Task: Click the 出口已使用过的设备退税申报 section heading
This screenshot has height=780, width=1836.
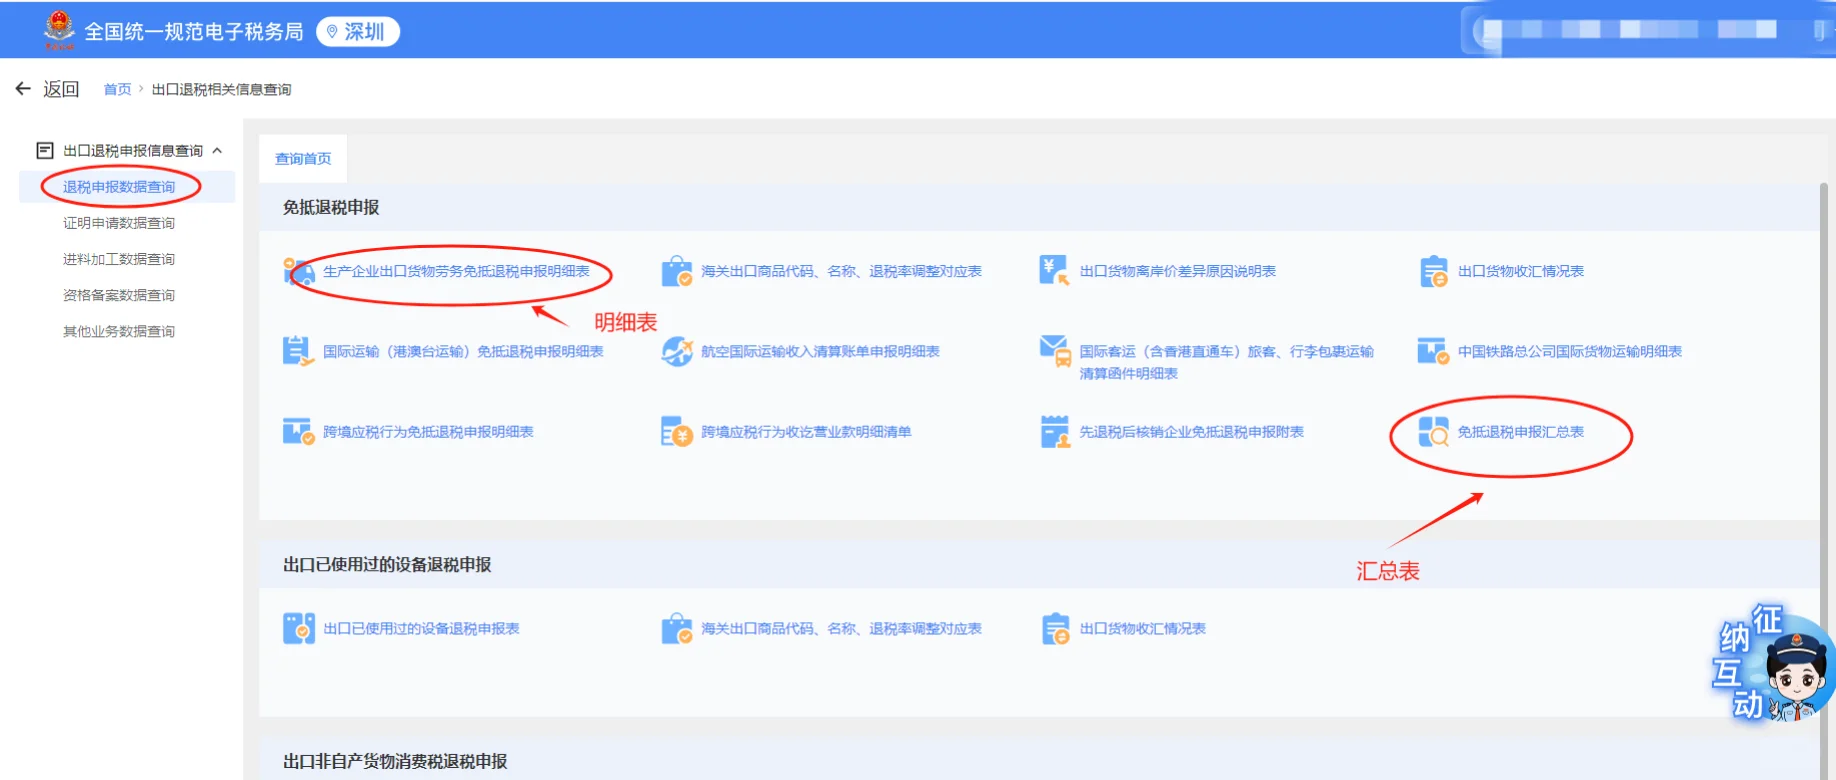Action: pyautogui.click(x=387, y=564)
